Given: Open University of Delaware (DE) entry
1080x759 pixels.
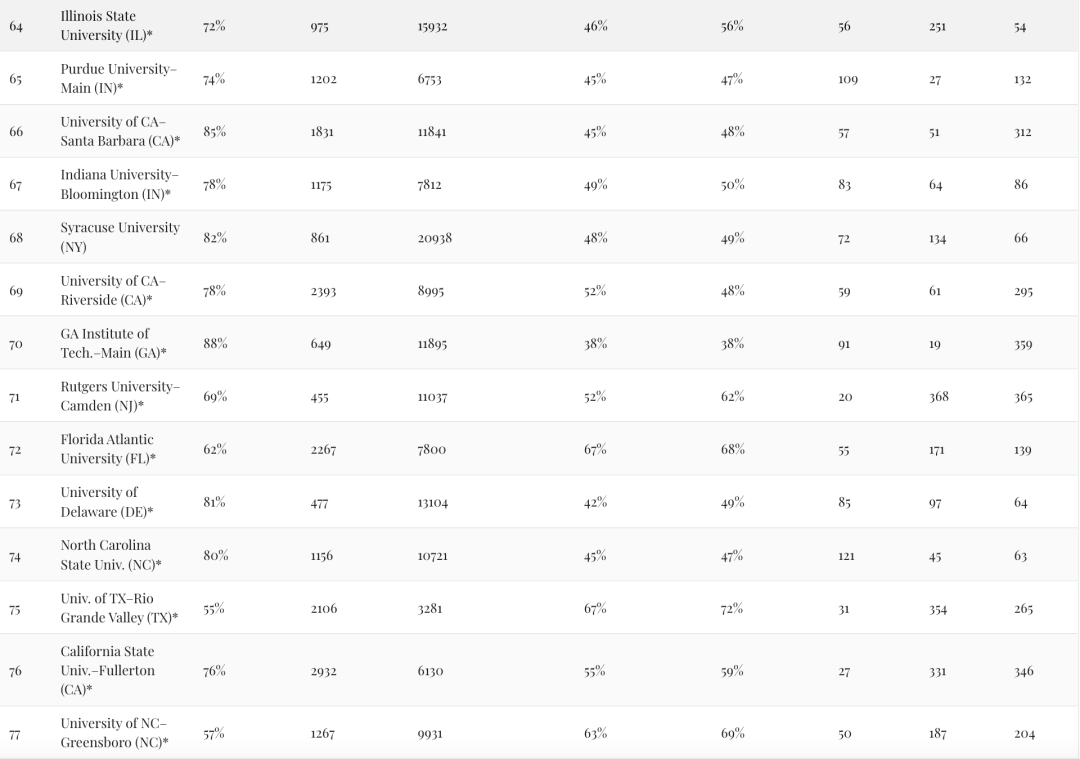Looking at the screenshot, I should 107,502.
